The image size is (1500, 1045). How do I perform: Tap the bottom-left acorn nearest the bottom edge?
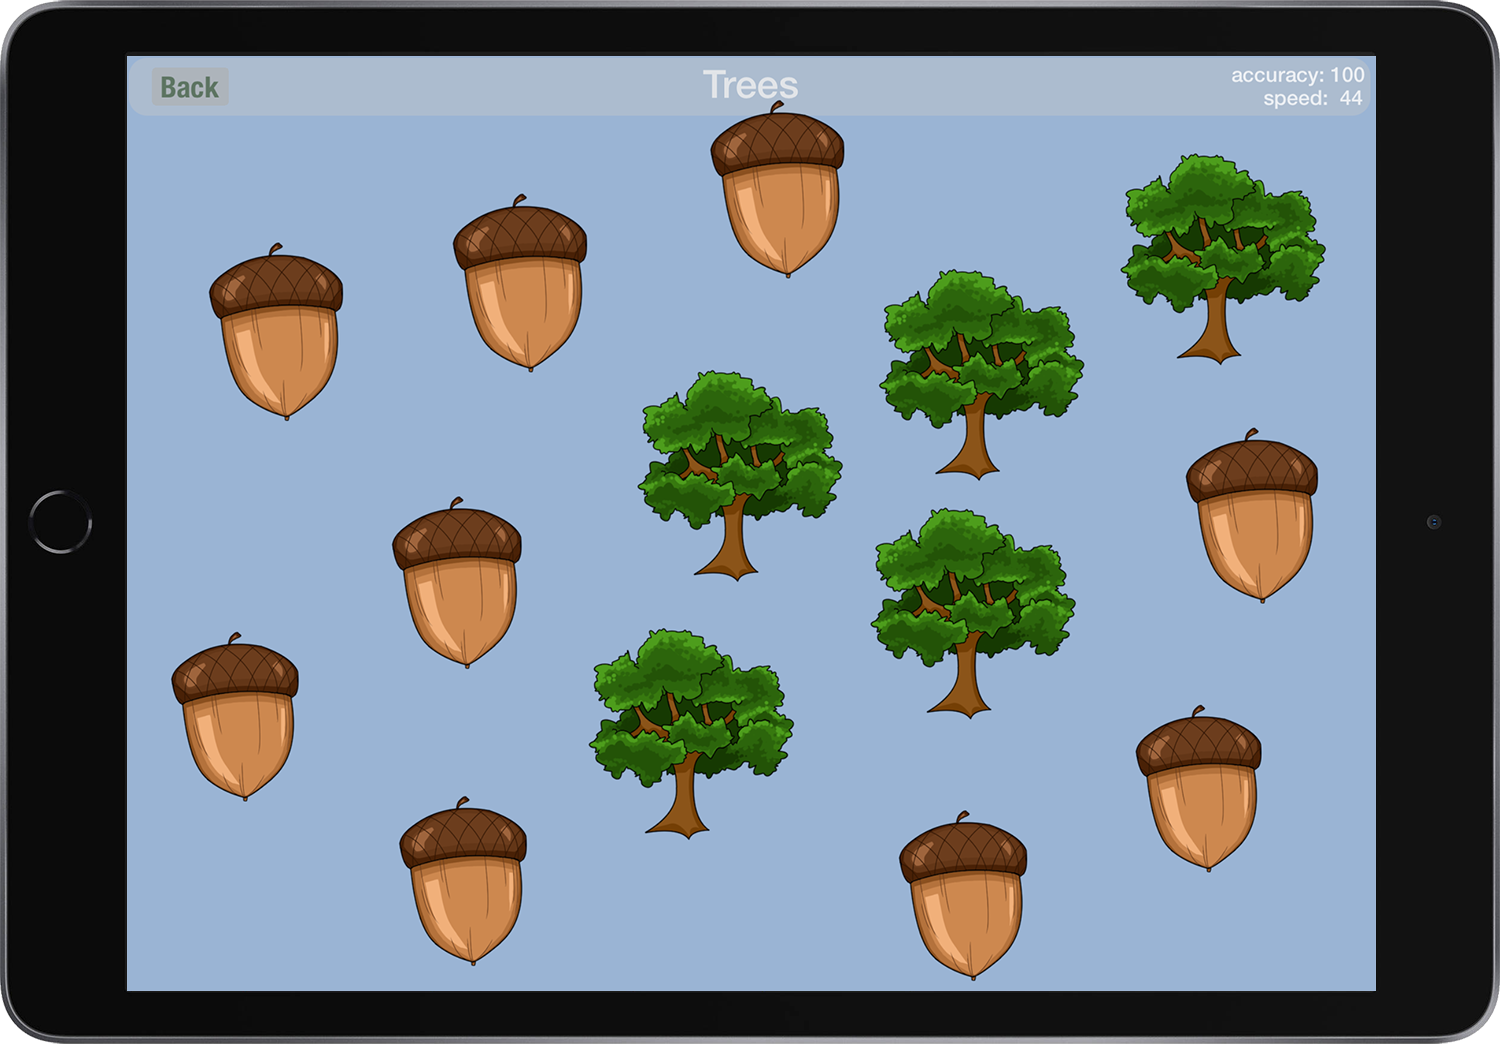[464, 882]
